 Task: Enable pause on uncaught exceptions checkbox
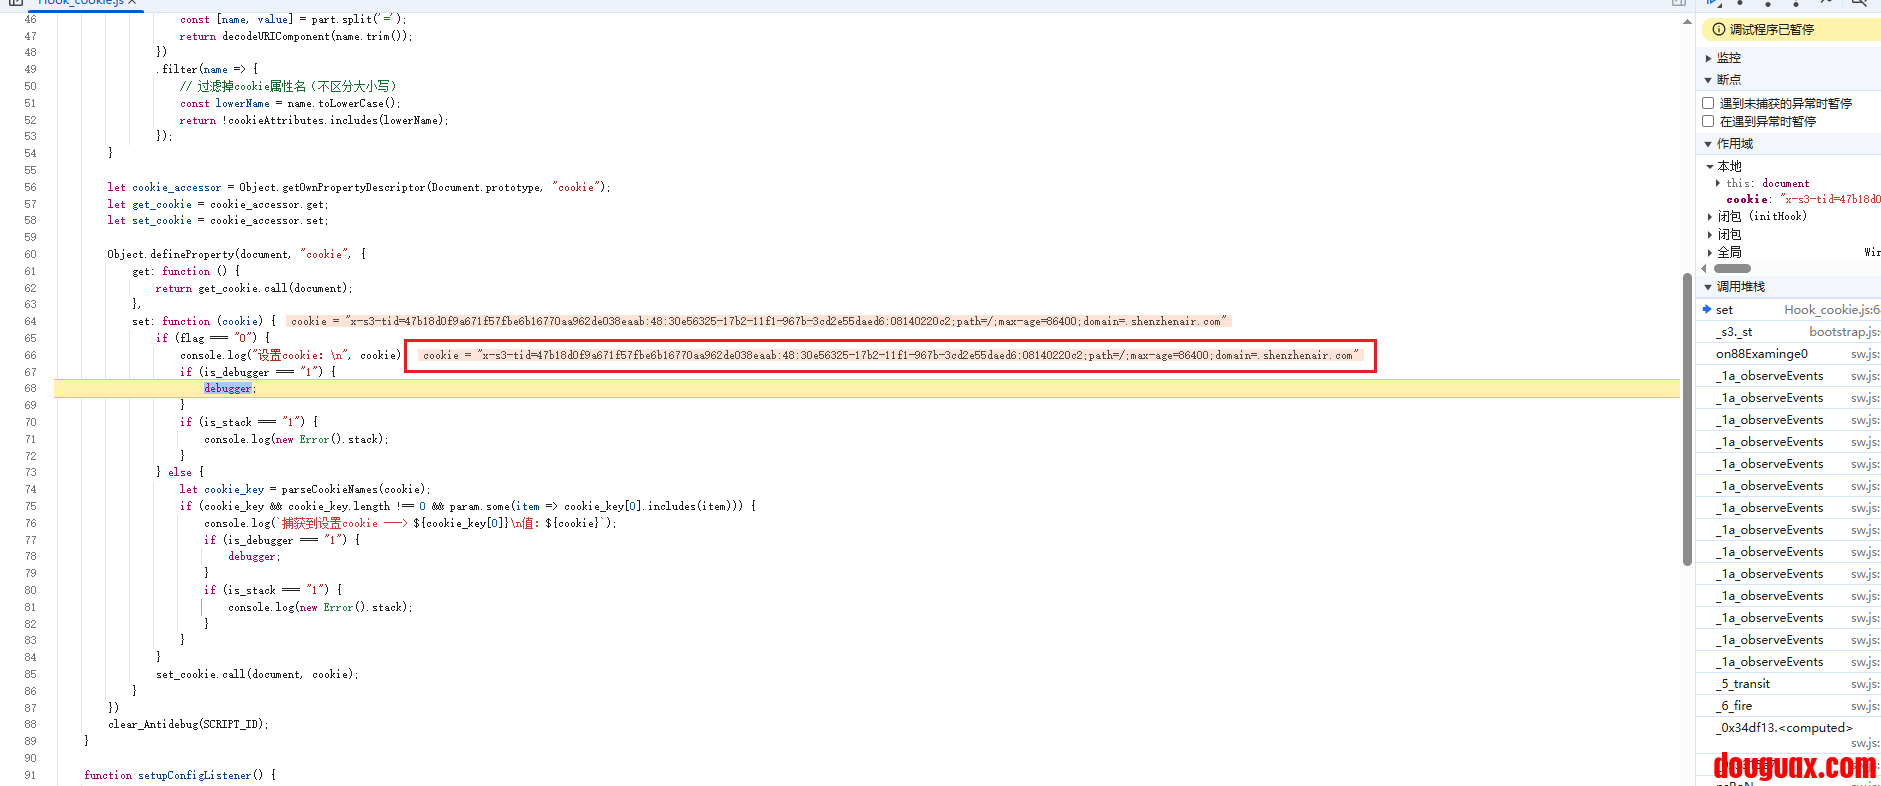point(1709,103)
